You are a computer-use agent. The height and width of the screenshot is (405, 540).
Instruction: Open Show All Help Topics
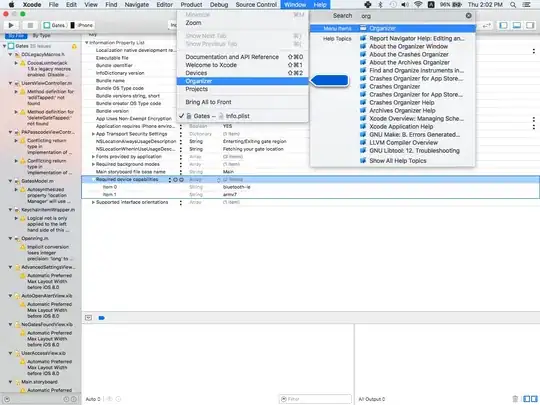(397, 160)
